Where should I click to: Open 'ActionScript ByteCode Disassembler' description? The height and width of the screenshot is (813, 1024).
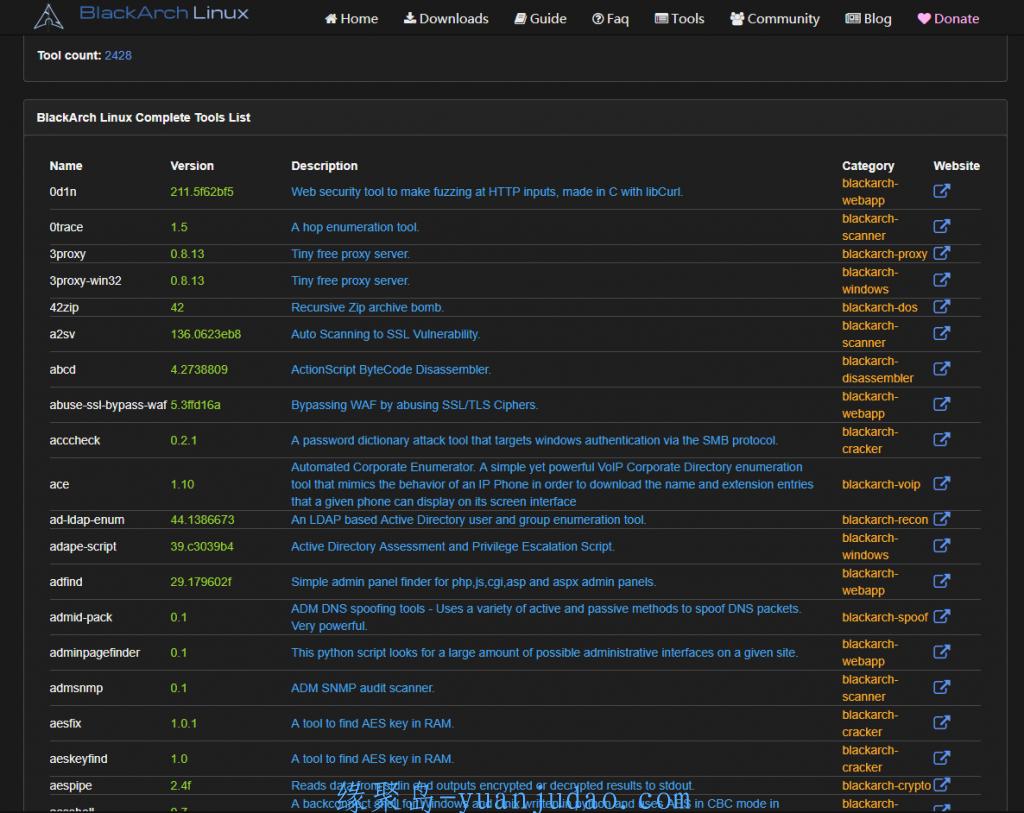pyautogui.click(x=391, y=370)
